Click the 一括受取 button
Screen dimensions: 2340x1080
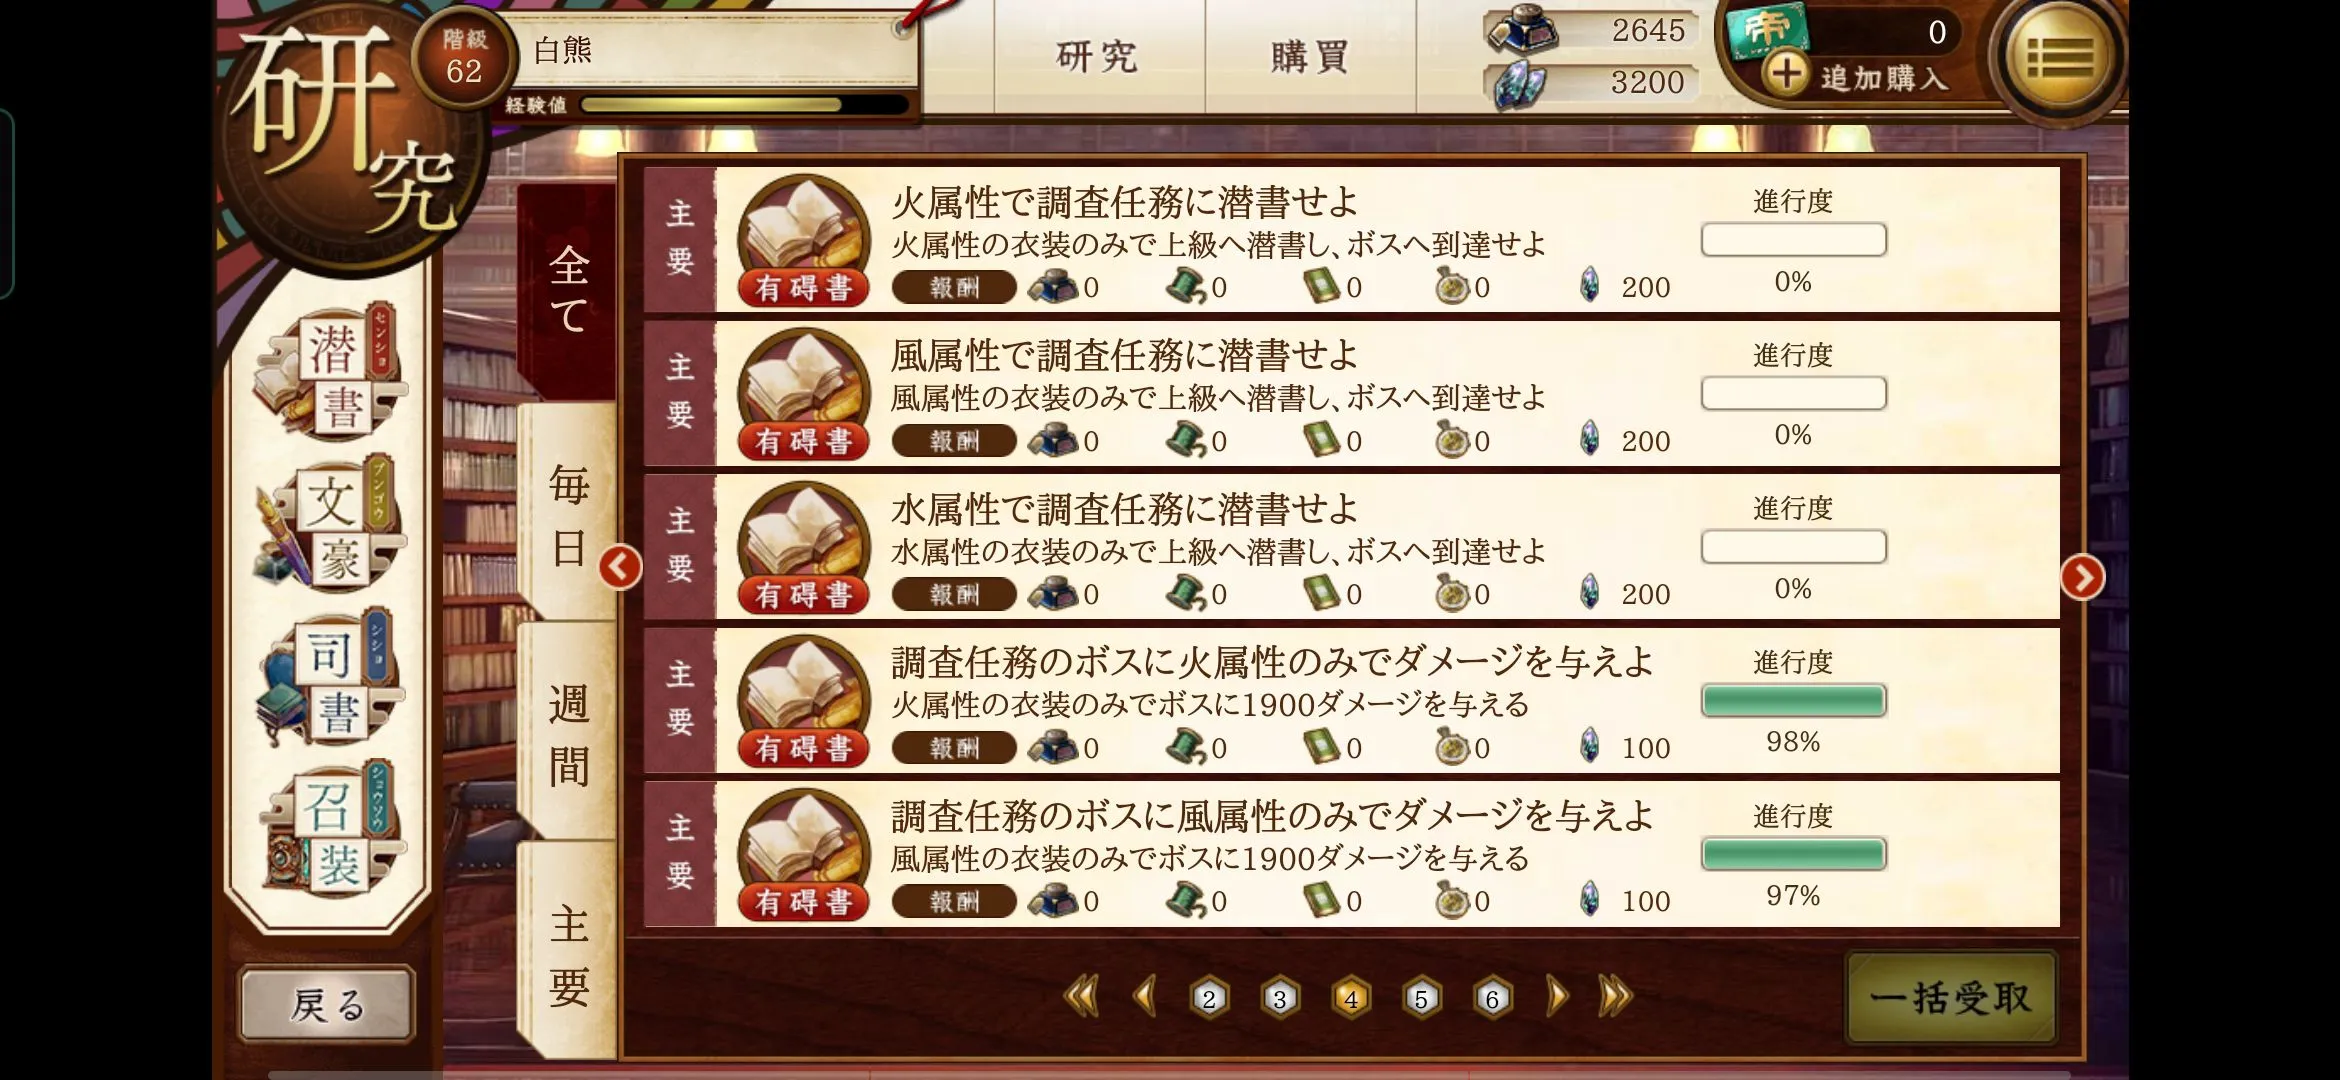1951,998
